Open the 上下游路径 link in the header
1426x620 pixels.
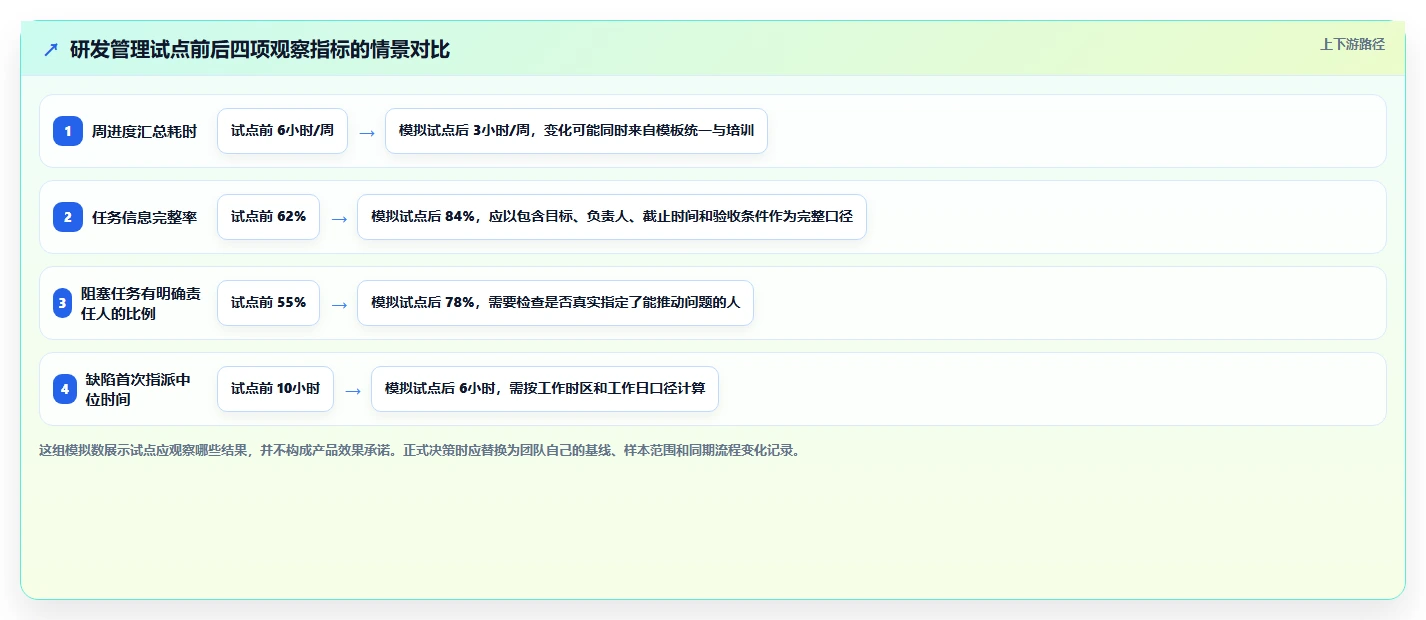point(1352,44)
